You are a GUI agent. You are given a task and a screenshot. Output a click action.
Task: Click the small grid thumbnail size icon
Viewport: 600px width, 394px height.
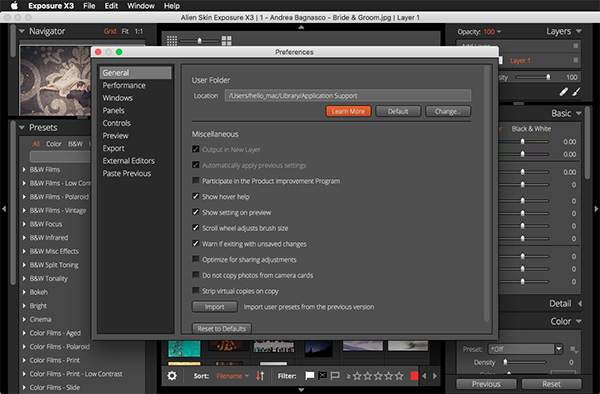click(172, 41)
